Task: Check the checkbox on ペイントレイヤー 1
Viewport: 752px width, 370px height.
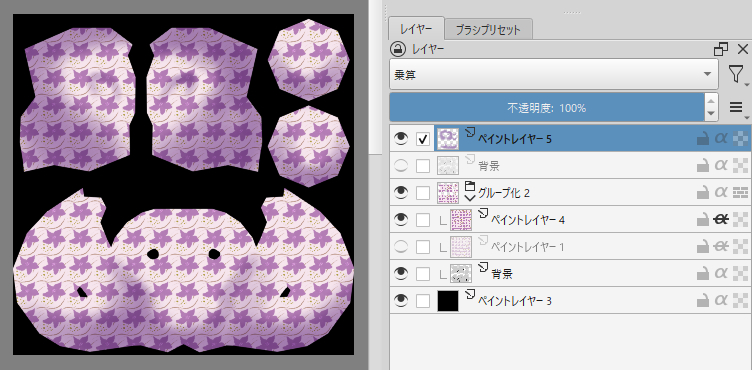Action: pyautogui.click(x=423, y=247)
